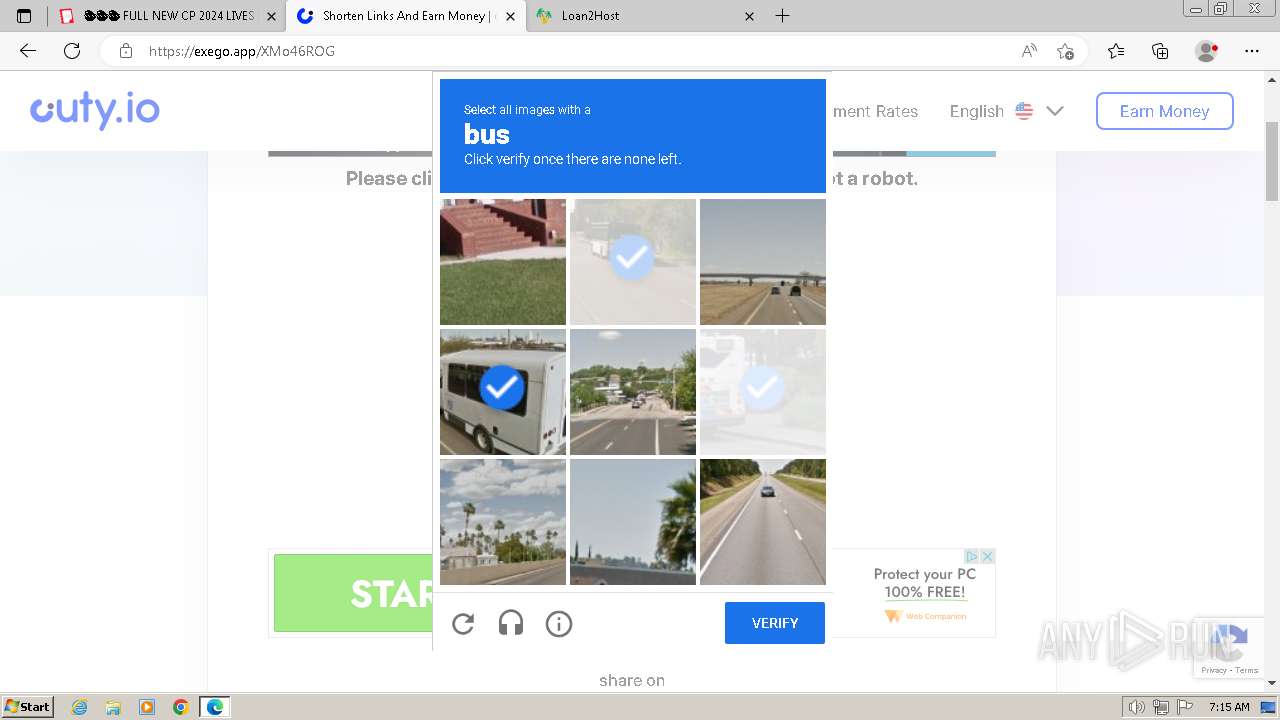Select the highway overpass image tile

763,262
